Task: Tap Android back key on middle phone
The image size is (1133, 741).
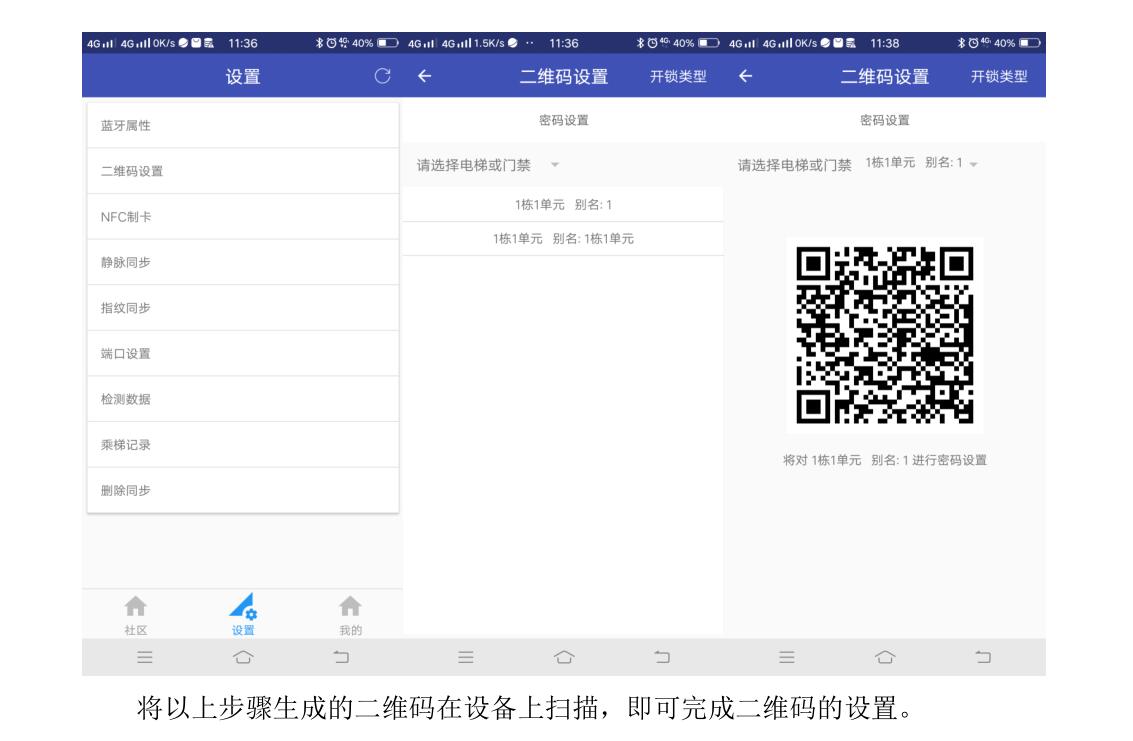Action: tap(662, 657)
